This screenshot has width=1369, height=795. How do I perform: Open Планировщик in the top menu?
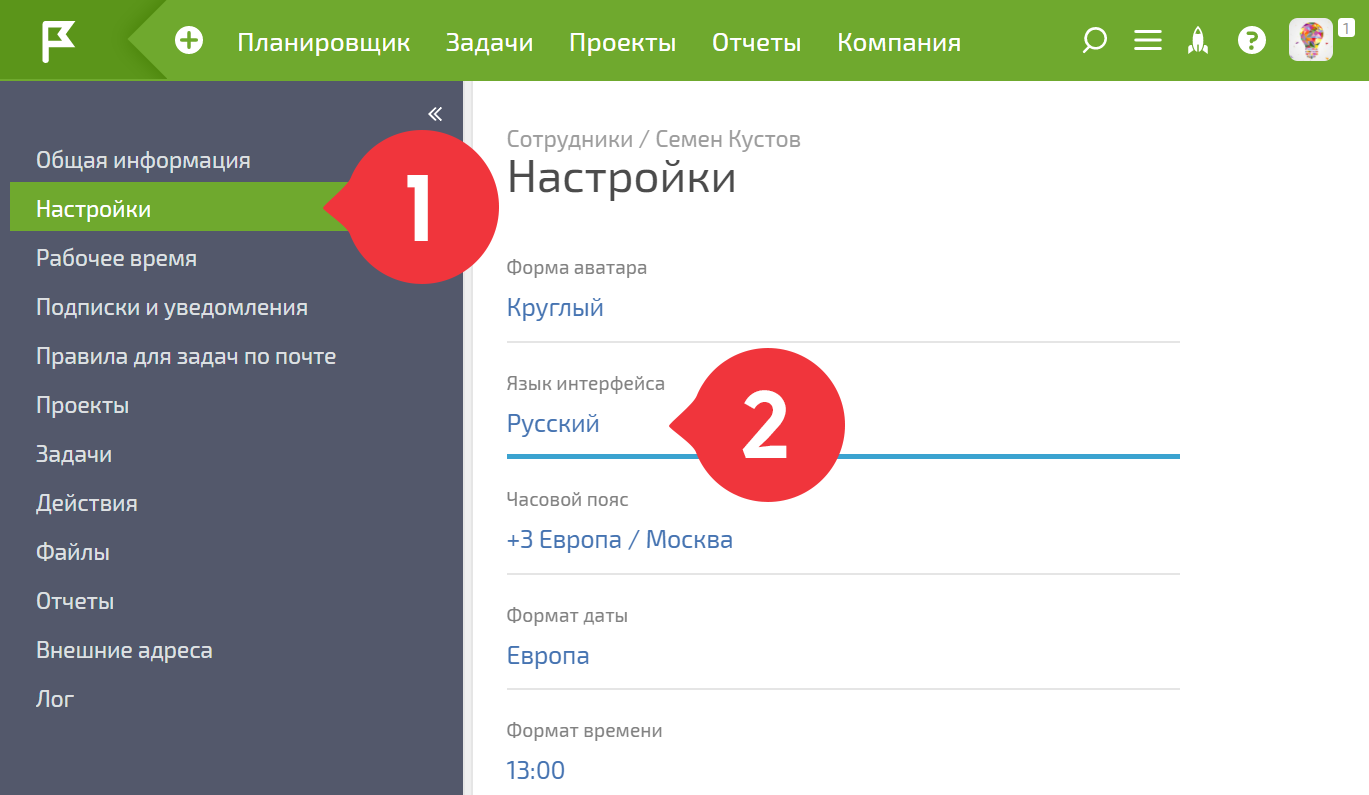point(324,42)
